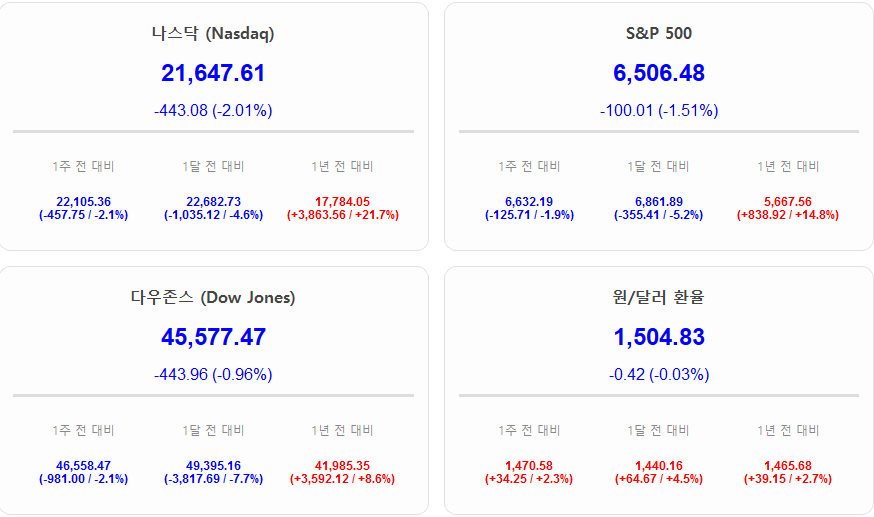Click the S&P 500 card title
The height and width of the screenshot is (517, 874).
pyautogui.click(x=659, y=33)
